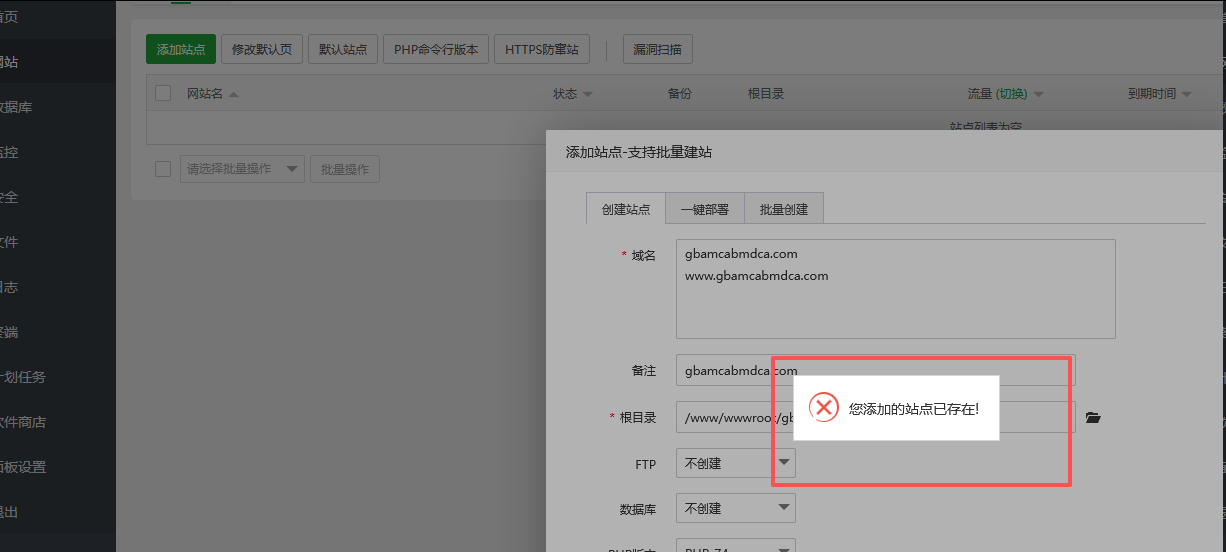The width and height of the screenshot is (1226, 552).
Task: Focus the 备注 input field
Action: tap(876, 370)
